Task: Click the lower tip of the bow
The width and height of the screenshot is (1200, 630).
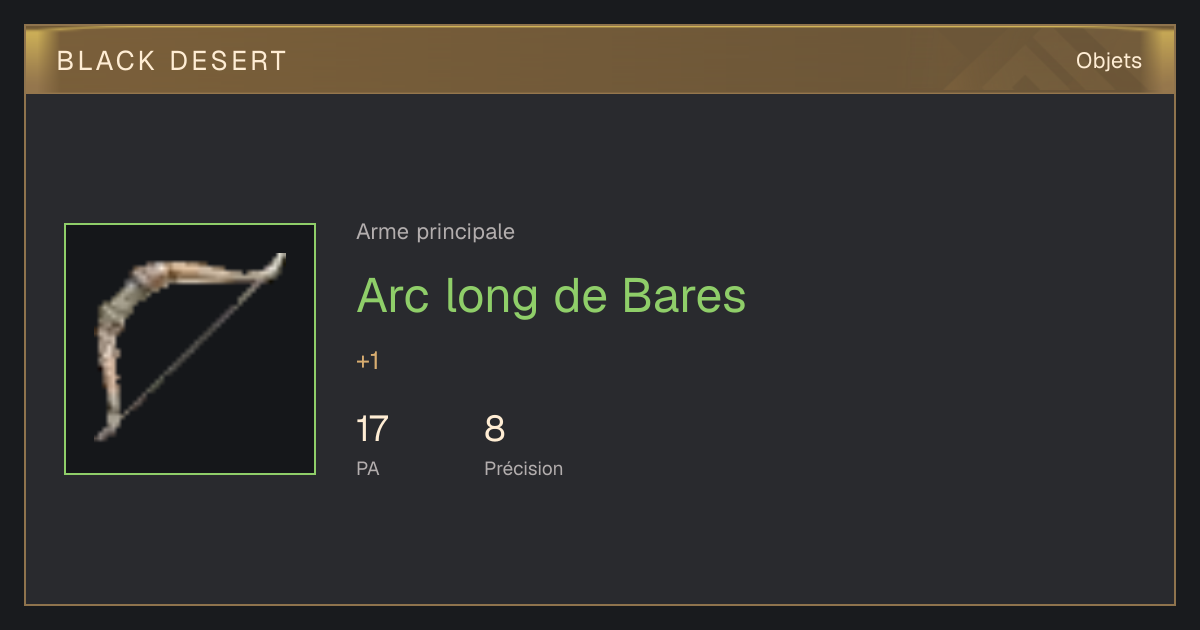Action: click(x=103, y=430)
